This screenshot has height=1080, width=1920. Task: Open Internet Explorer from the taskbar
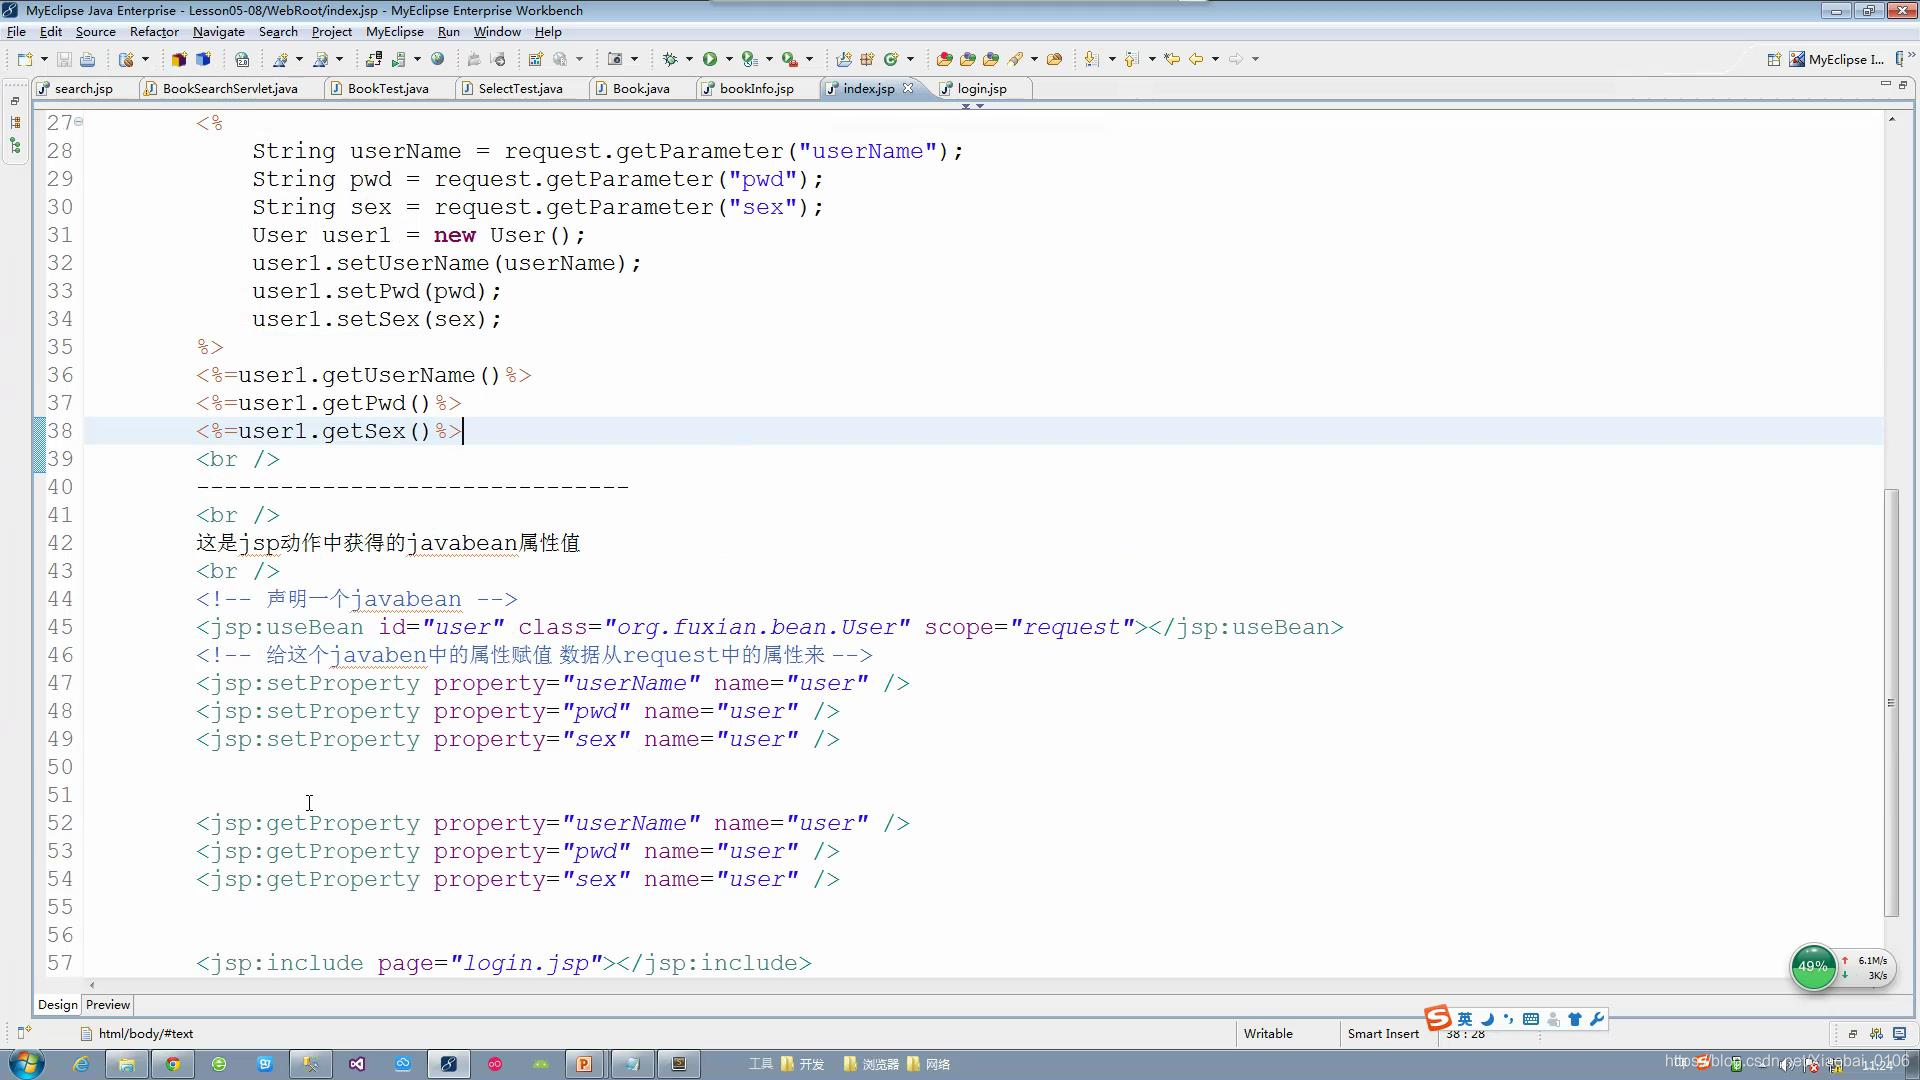pos(81,1064)
